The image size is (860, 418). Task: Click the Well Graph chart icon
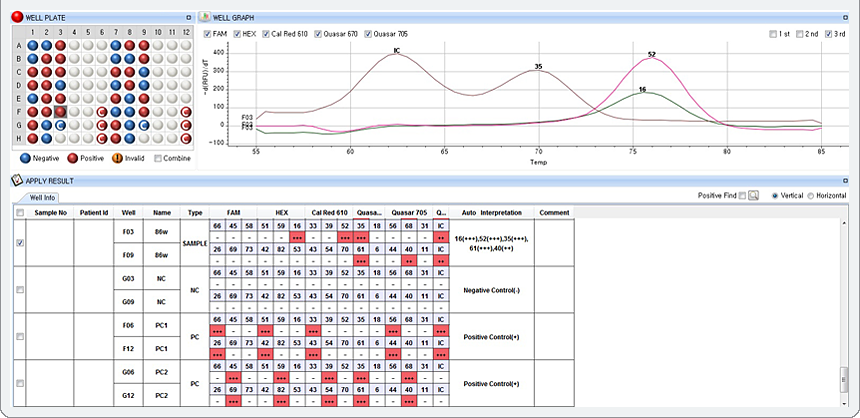click(204, 18)
